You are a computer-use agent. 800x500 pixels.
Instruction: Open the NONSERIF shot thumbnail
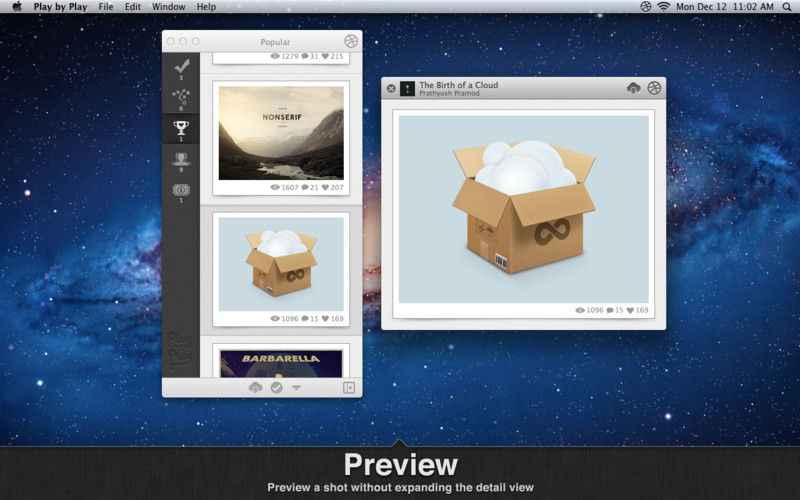[281, 133]
